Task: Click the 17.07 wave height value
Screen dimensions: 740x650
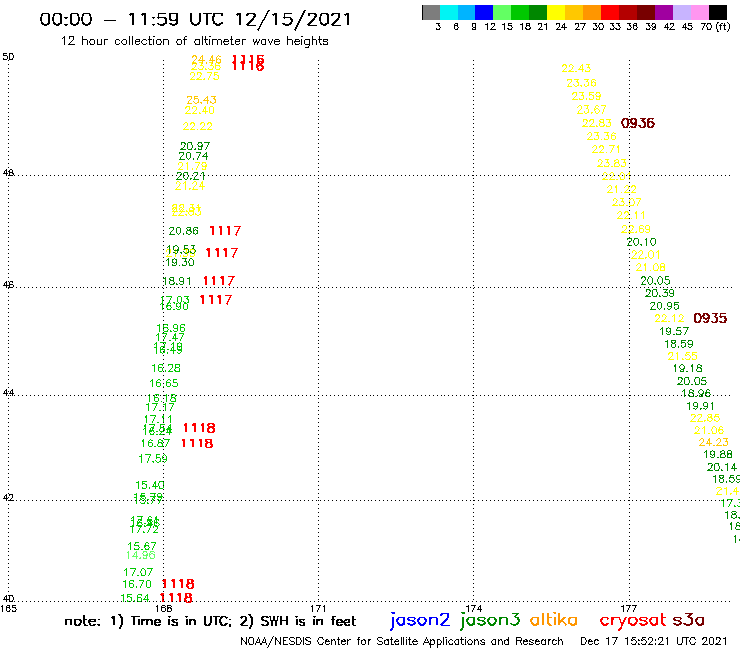Action: [x=138, y=573]
